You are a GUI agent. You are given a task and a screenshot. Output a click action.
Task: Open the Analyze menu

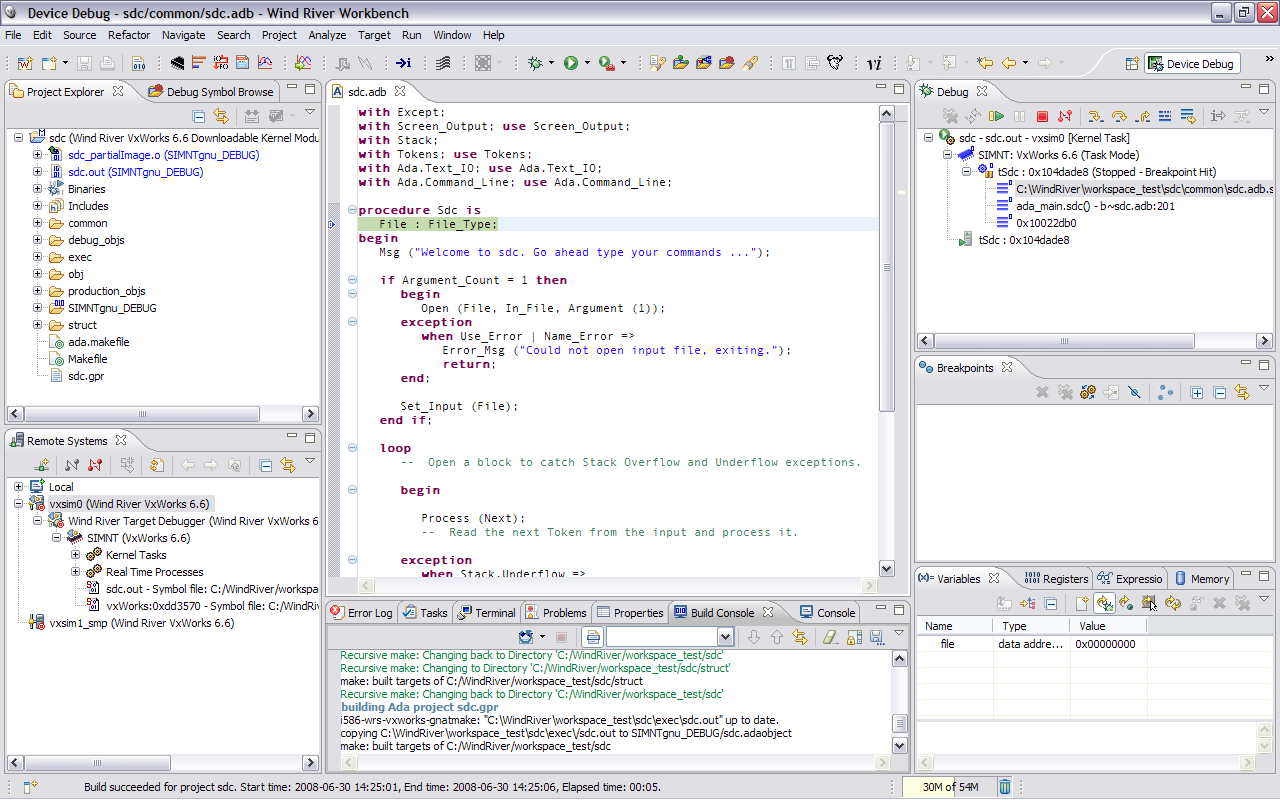pos(327,35)
